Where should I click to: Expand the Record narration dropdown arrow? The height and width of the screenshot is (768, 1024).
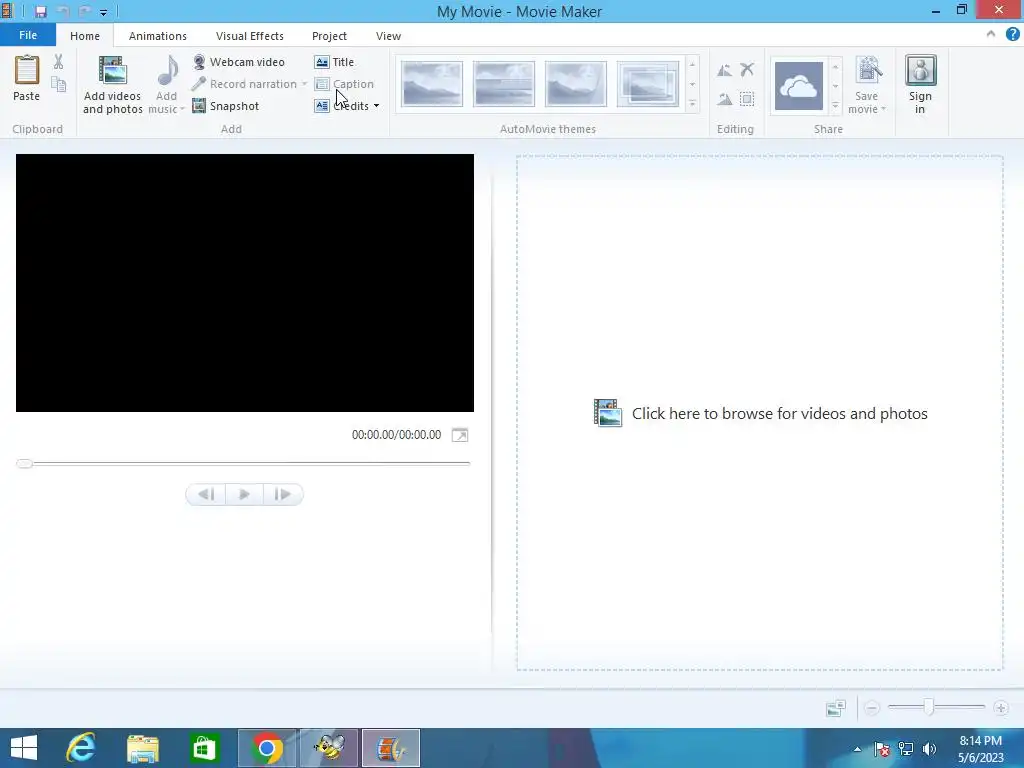[x=304, y=84]
